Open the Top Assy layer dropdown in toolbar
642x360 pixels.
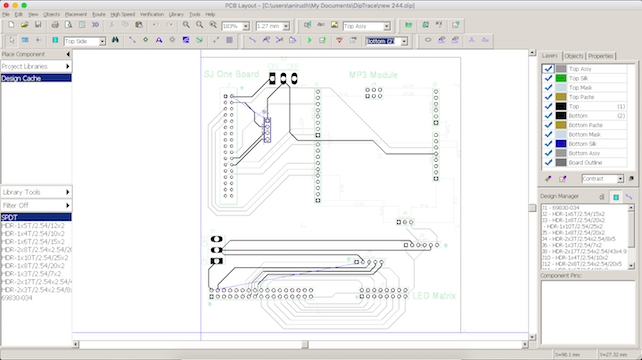[387, 26]
